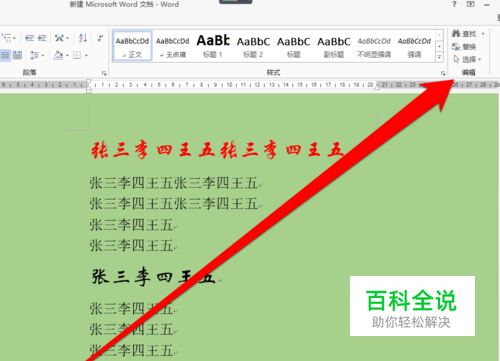This screenshot has height=361, width=500.
Task: Open the 选择 select dropdown
Action: (467, 59)
